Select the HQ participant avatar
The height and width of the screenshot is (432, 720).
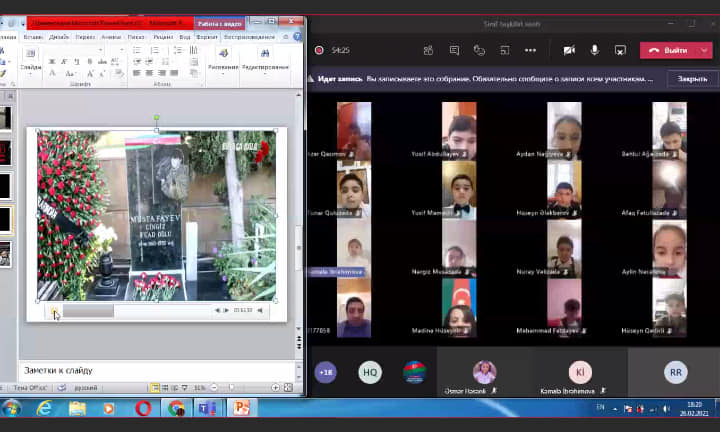pyautogui.click(x=370, y=372)
